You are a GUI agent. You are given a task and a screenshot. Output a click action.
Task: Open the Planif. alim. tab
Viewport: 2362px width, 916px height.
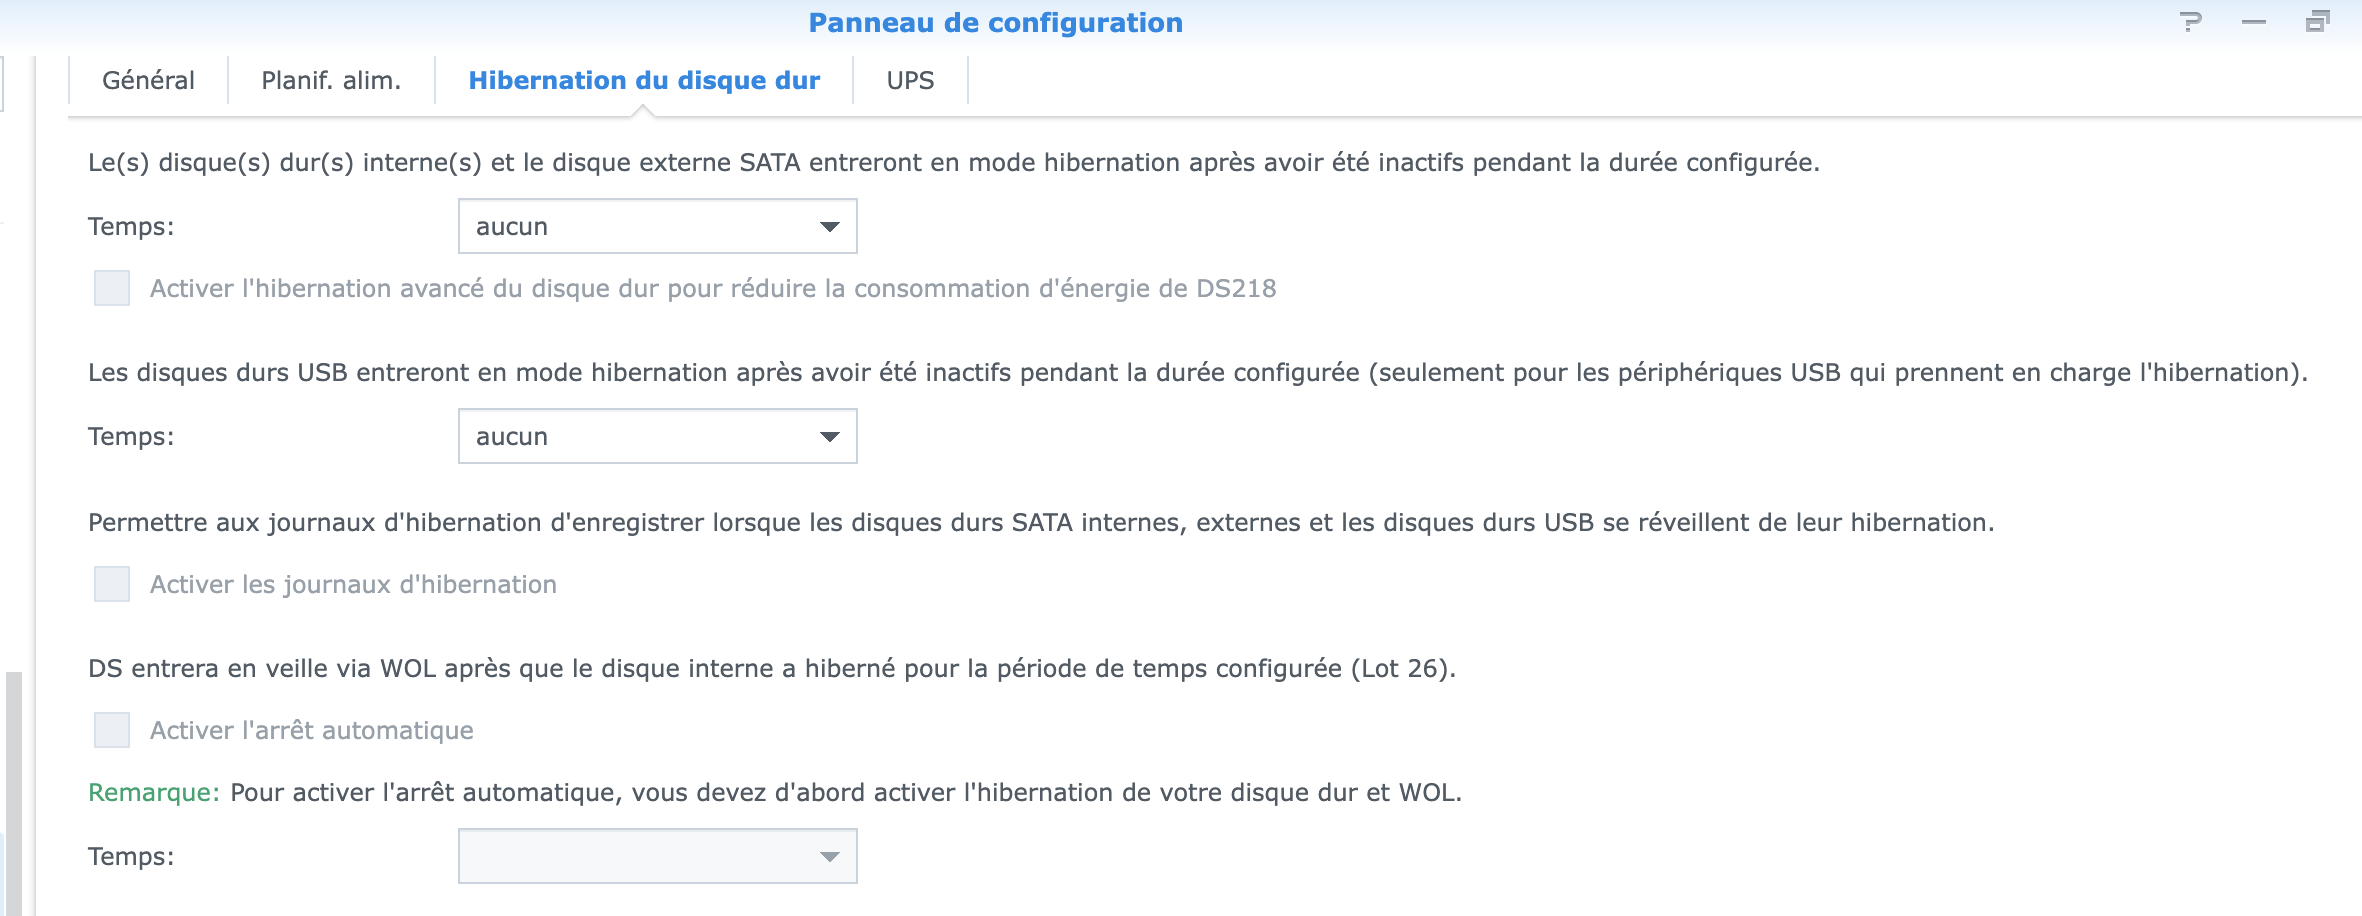click(x=331, y=80)
